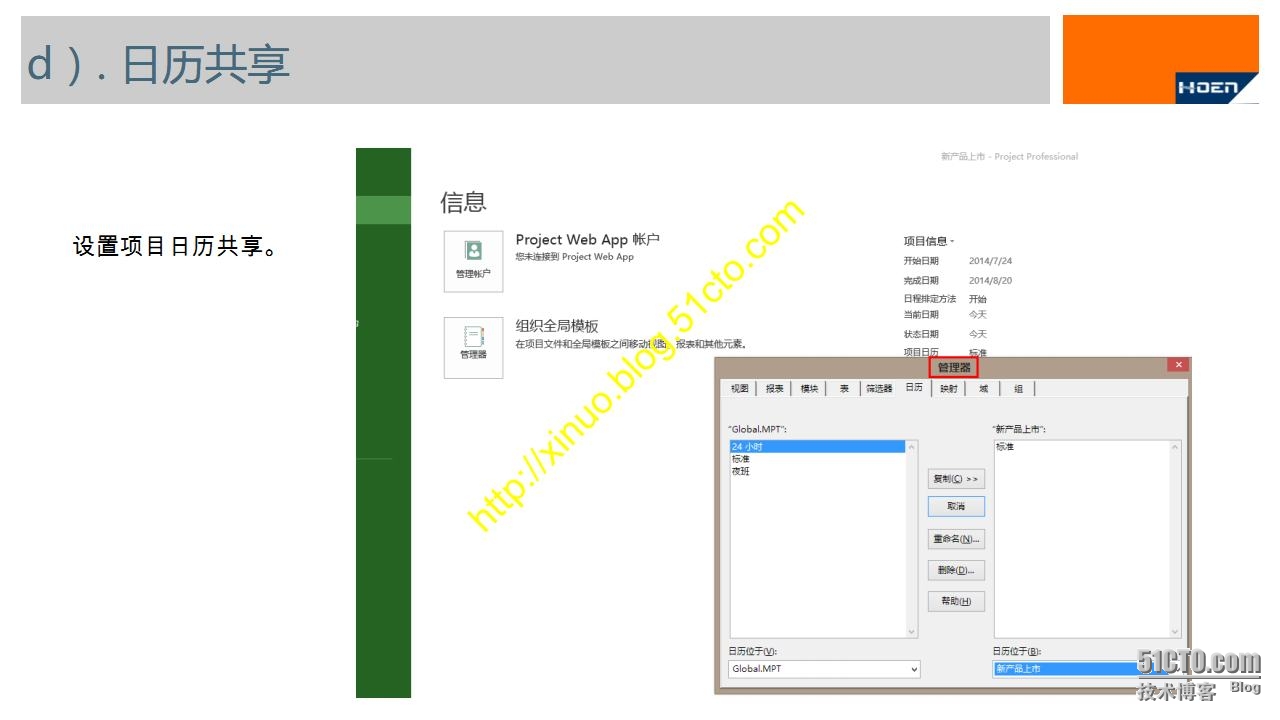Click the 当前日期 value 今天
The width and height of the screenshot is (1280, 720).
977,315
